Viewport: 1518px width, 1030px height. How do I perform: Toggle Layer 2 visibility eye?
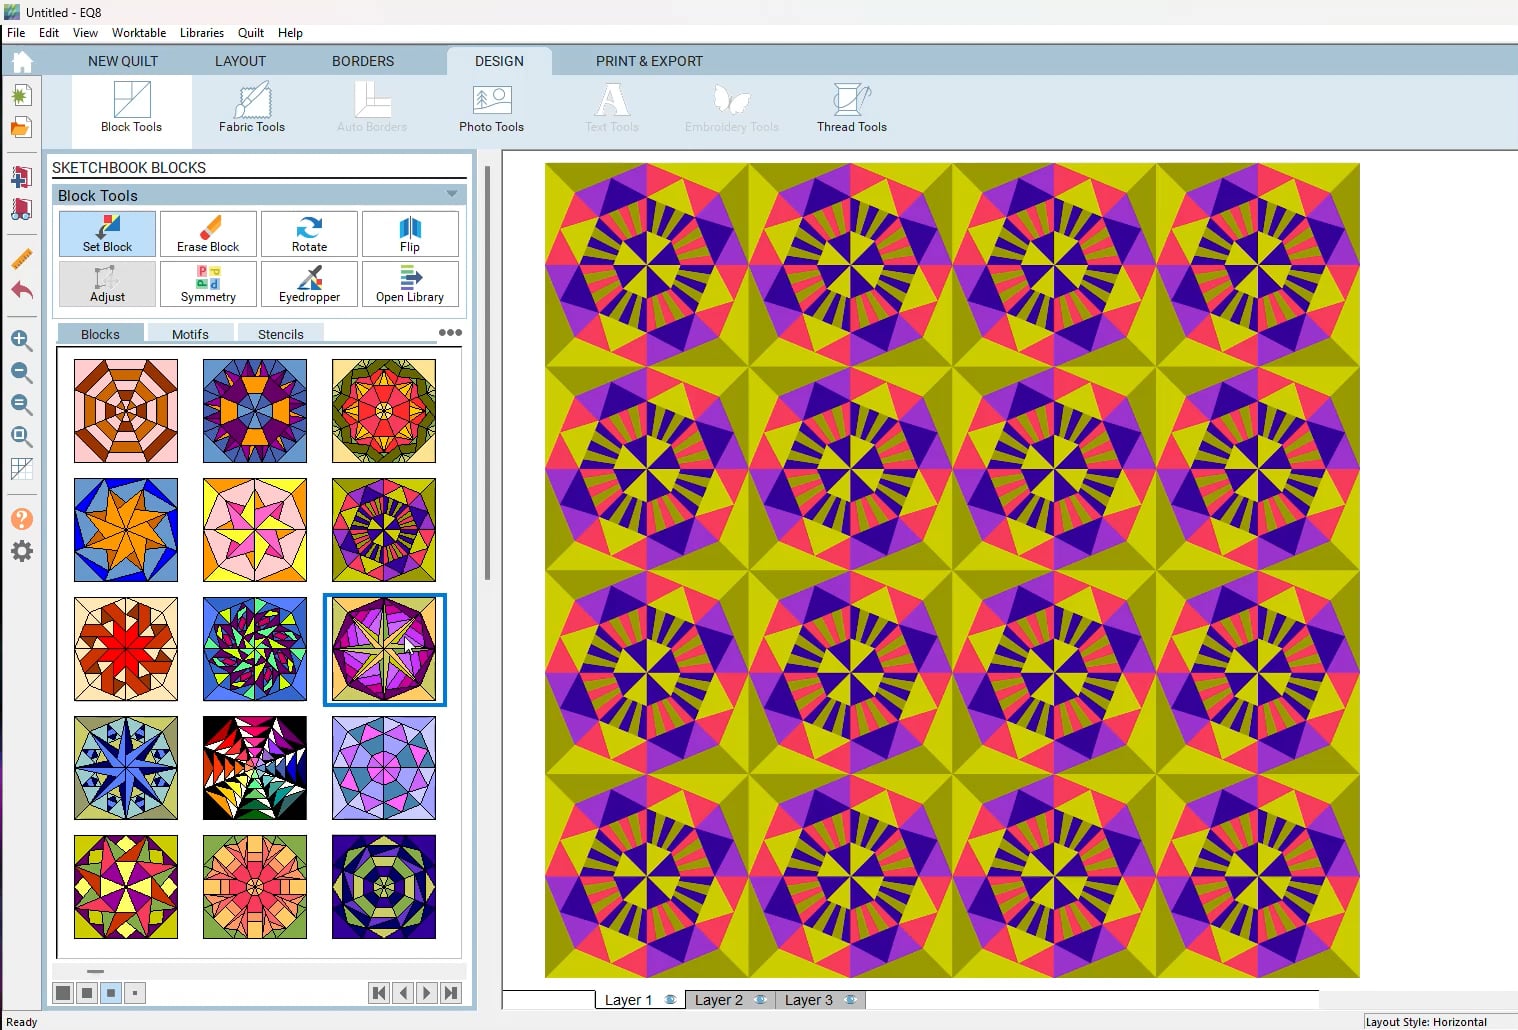[x=760, y=1000]
